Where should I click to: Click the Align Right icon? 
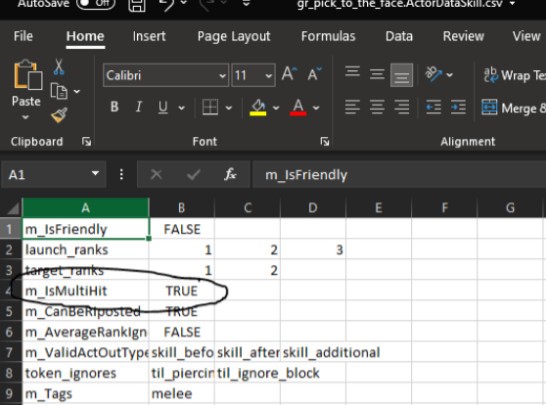(401, 107)
